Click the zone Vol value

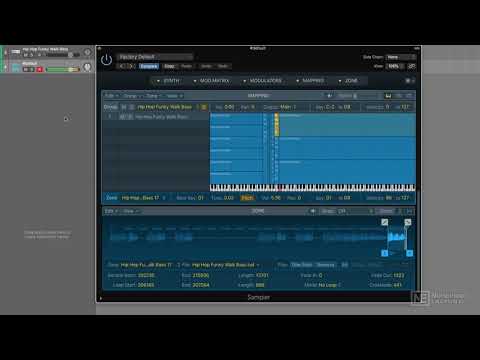click(276, 198)
